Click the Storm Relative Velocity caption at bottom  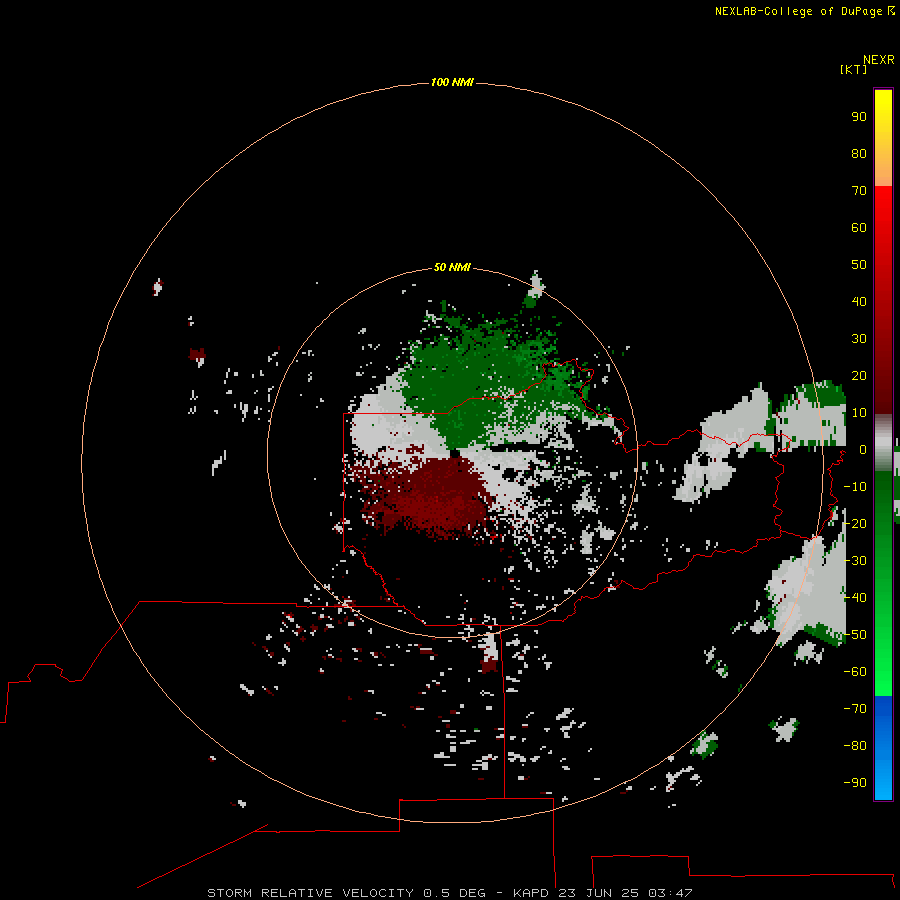click(x=449, y=893)
